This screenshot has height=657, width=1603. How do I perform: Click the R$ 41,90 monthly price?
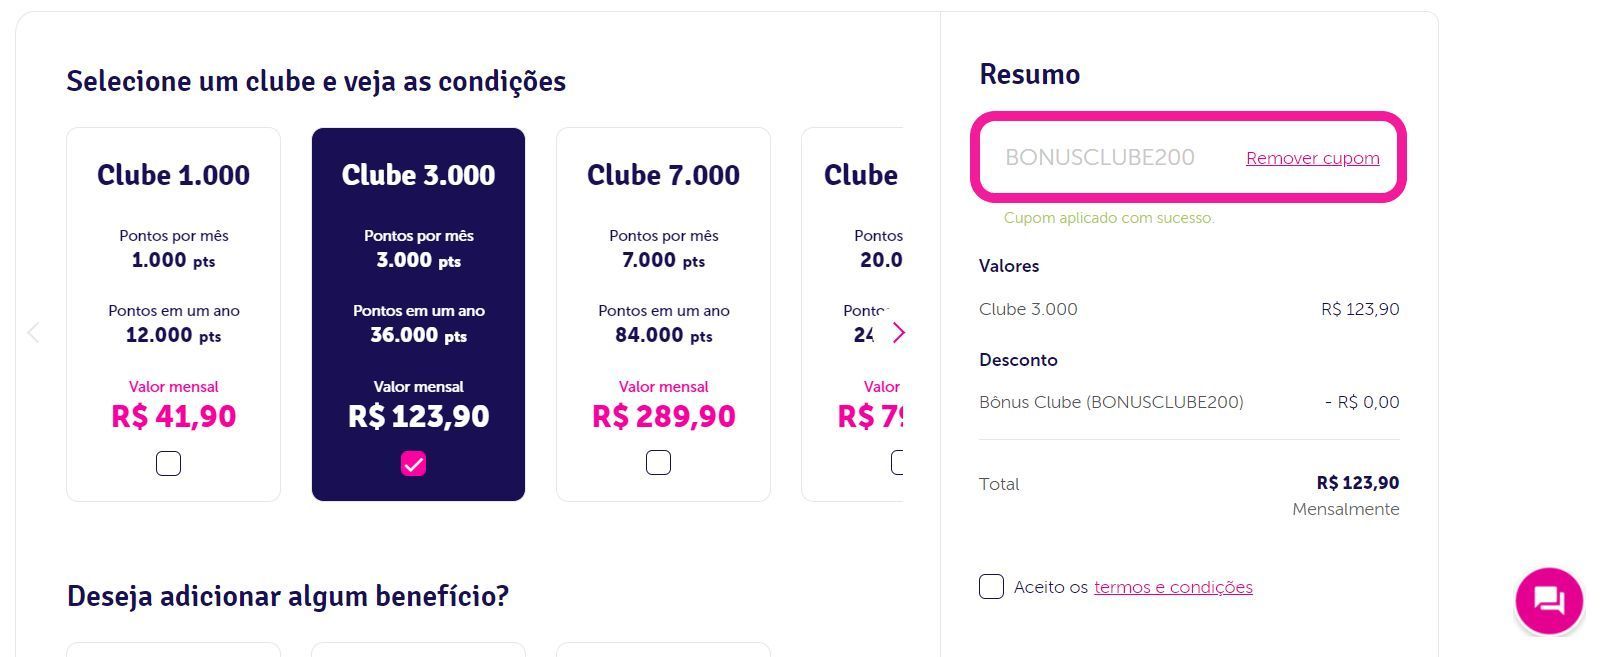(173, 416)
